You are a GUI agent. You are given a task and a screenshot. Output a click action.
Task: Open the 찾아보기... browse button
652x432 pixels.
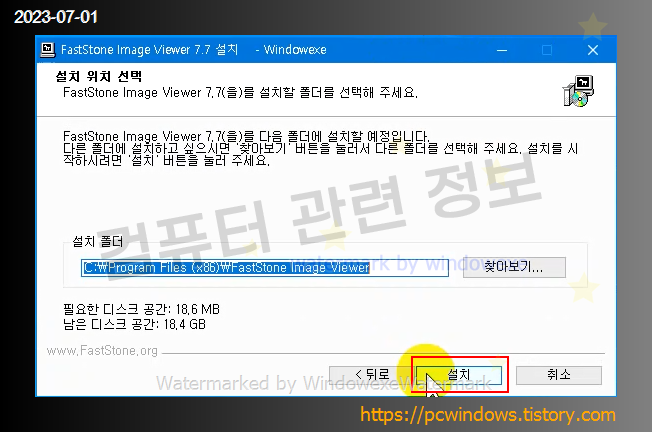pos(514,267)
